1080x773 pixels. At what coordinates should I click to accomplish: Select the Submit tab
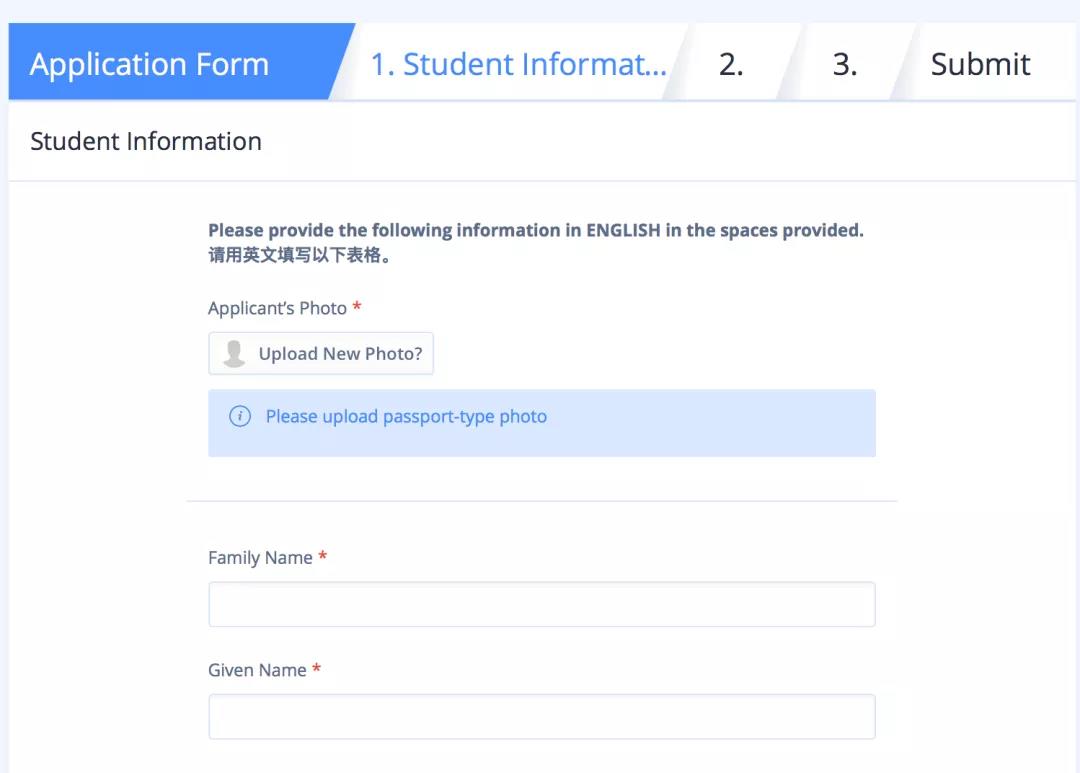(x=979, y=63)
